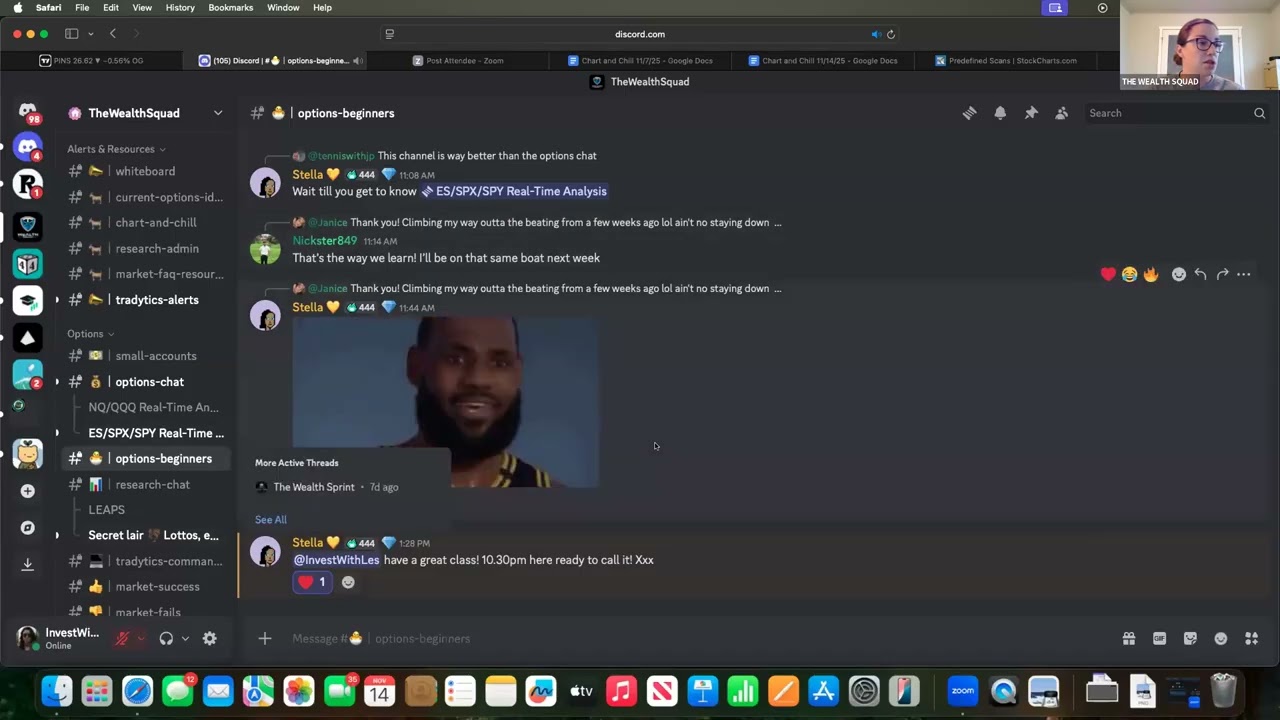Open ES/SPX/SPY Real-Time Analysis link in message
The height and width of the screenshot is (720, 1280).
pos(513,191)
